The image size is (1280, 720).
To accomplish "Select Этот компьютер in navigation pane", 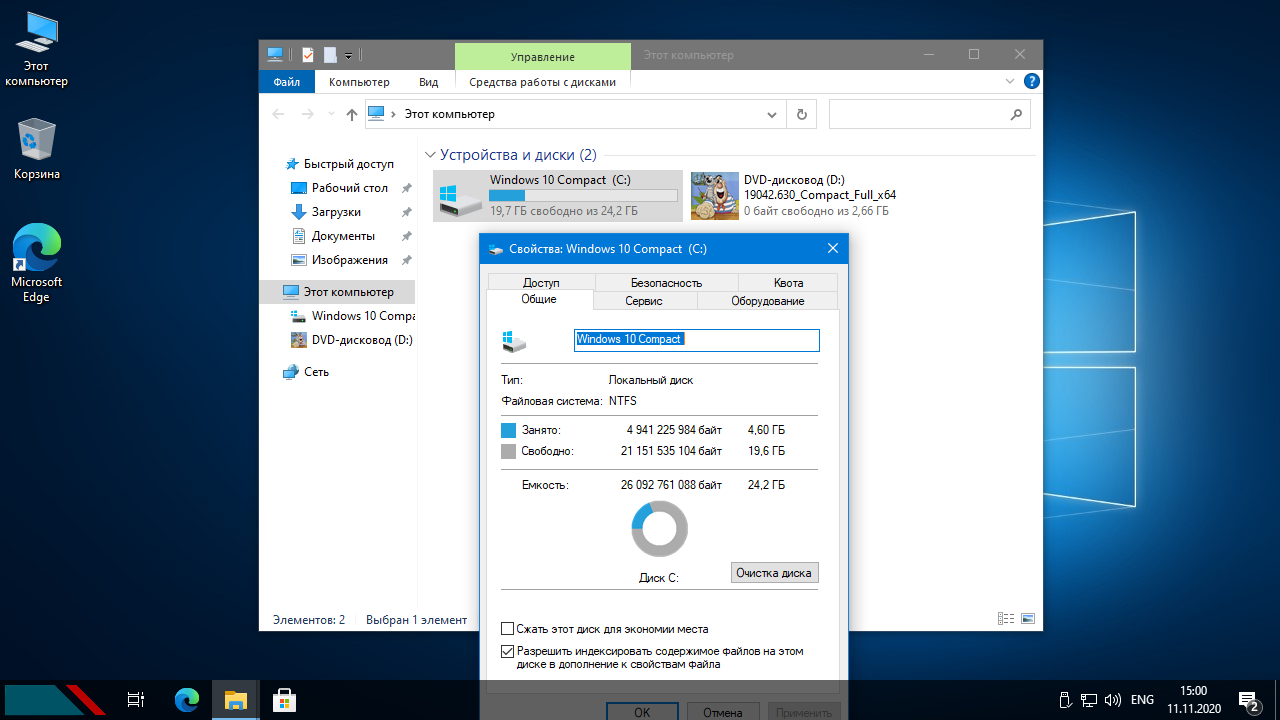I will [337, 292].
